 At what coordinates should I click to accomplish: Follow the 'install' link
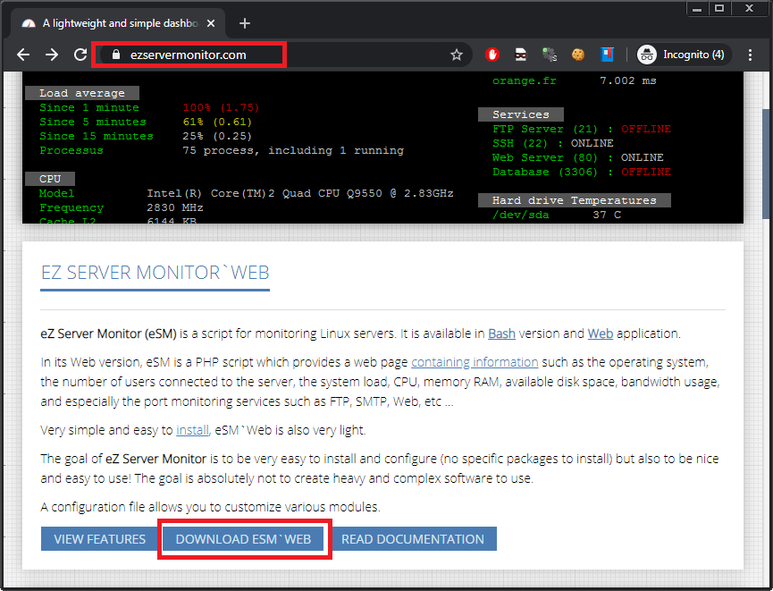coord(192,430)
